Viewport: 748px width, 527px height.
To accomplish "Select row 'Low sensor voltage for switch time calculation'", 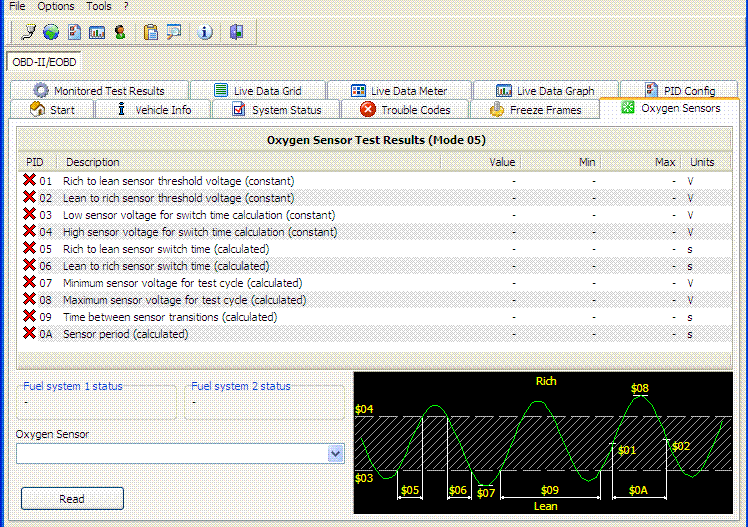I will point(375,215).
